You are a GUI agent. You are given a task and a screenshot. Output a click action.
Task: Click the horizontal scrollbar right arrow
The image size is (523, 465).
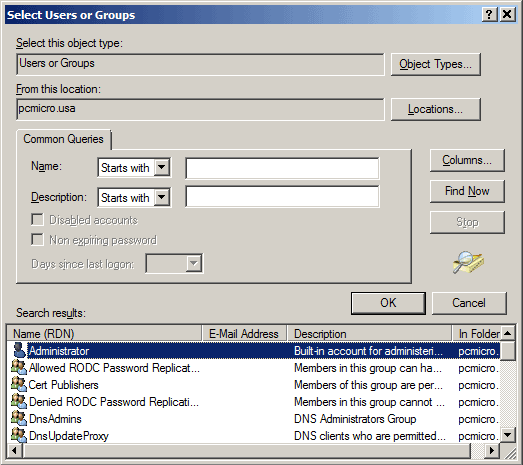pos(491,451)
